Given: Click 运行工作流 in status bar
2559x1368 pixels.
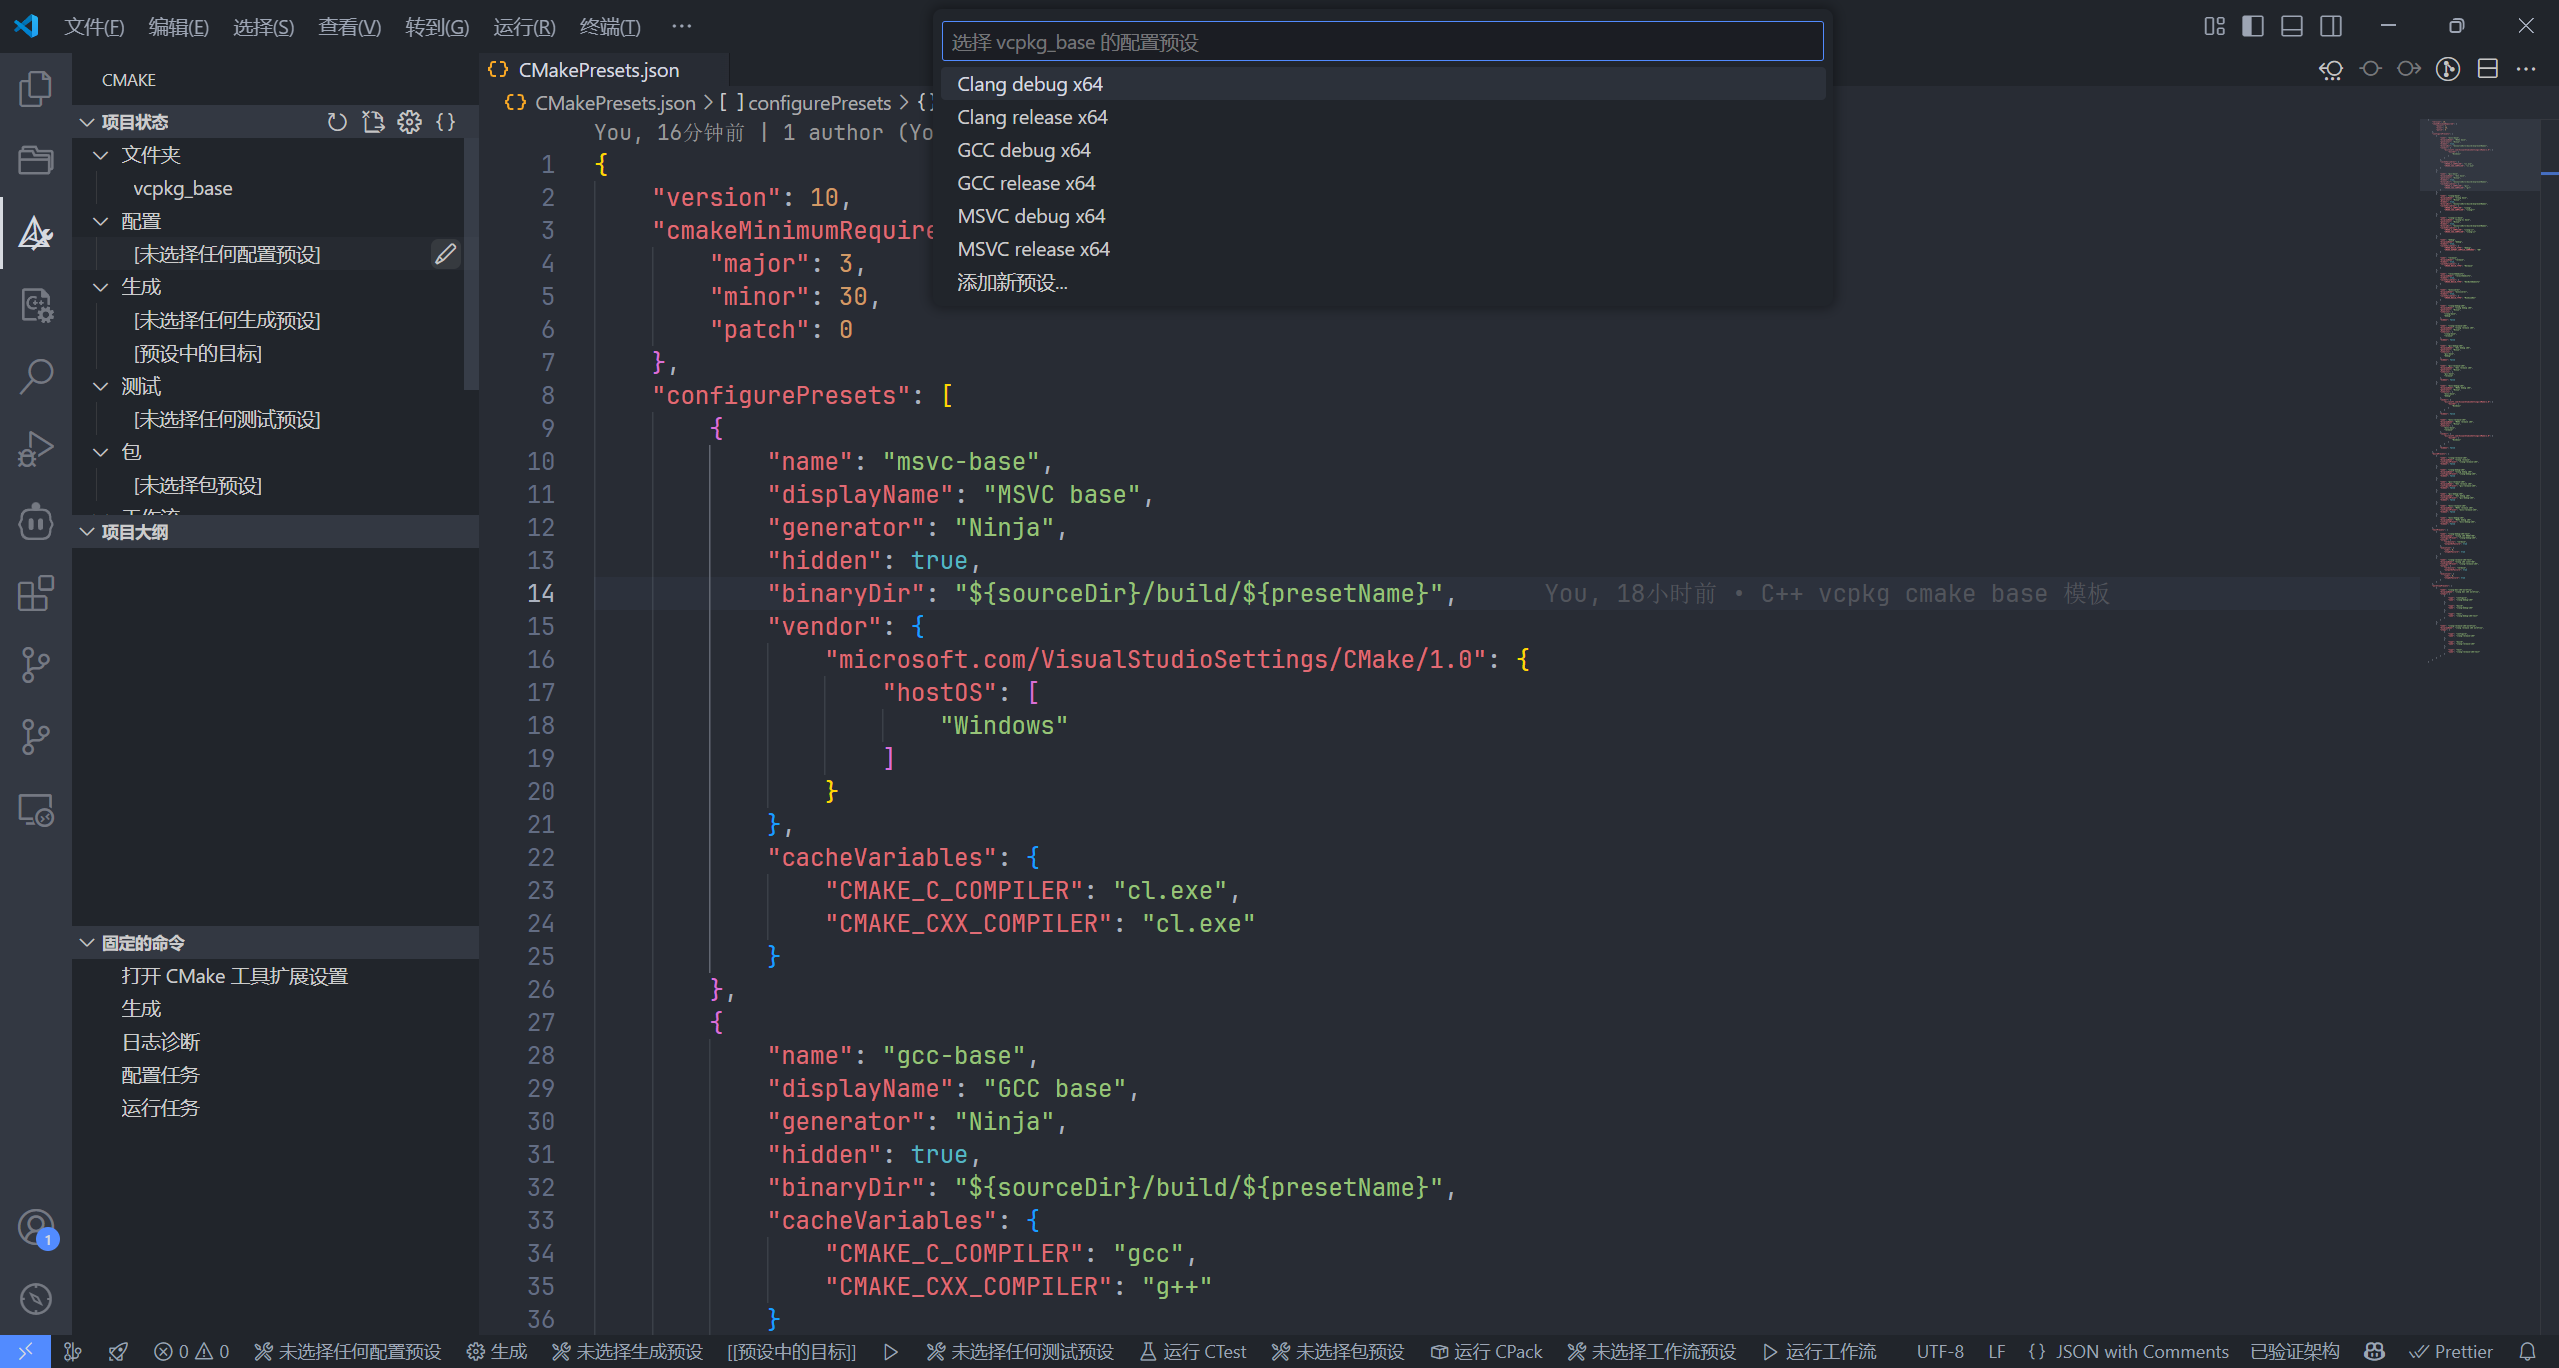Looking at the screenshot, I should point(1820,1352).
